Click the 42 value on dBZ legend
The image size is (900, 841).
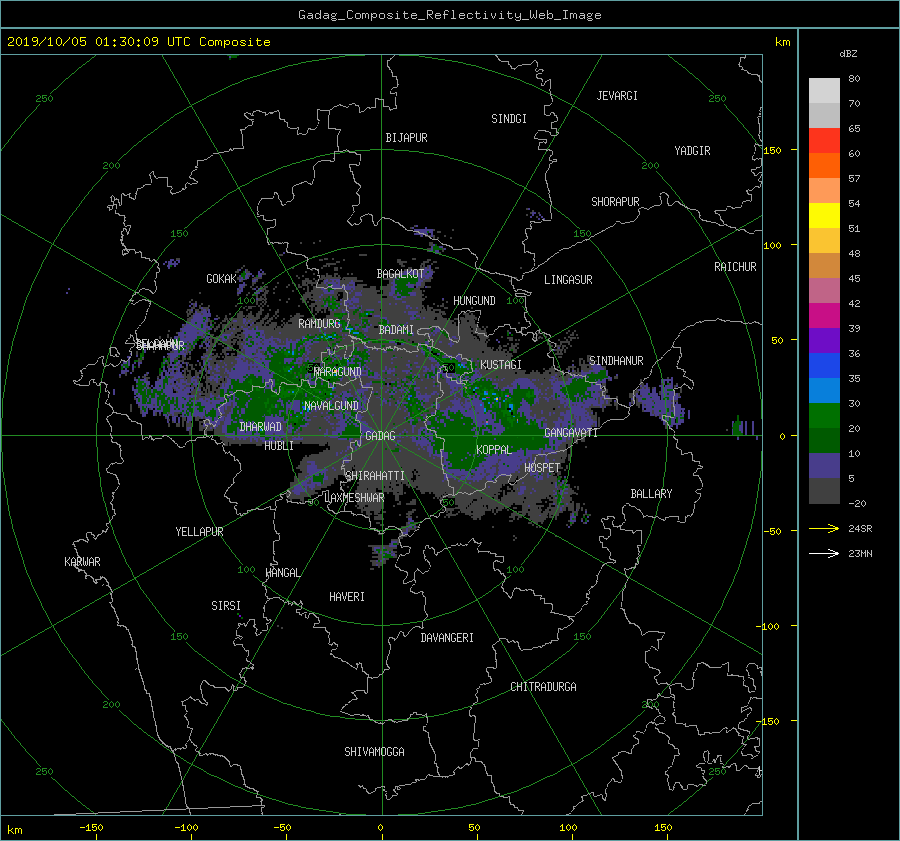point(854,304)
